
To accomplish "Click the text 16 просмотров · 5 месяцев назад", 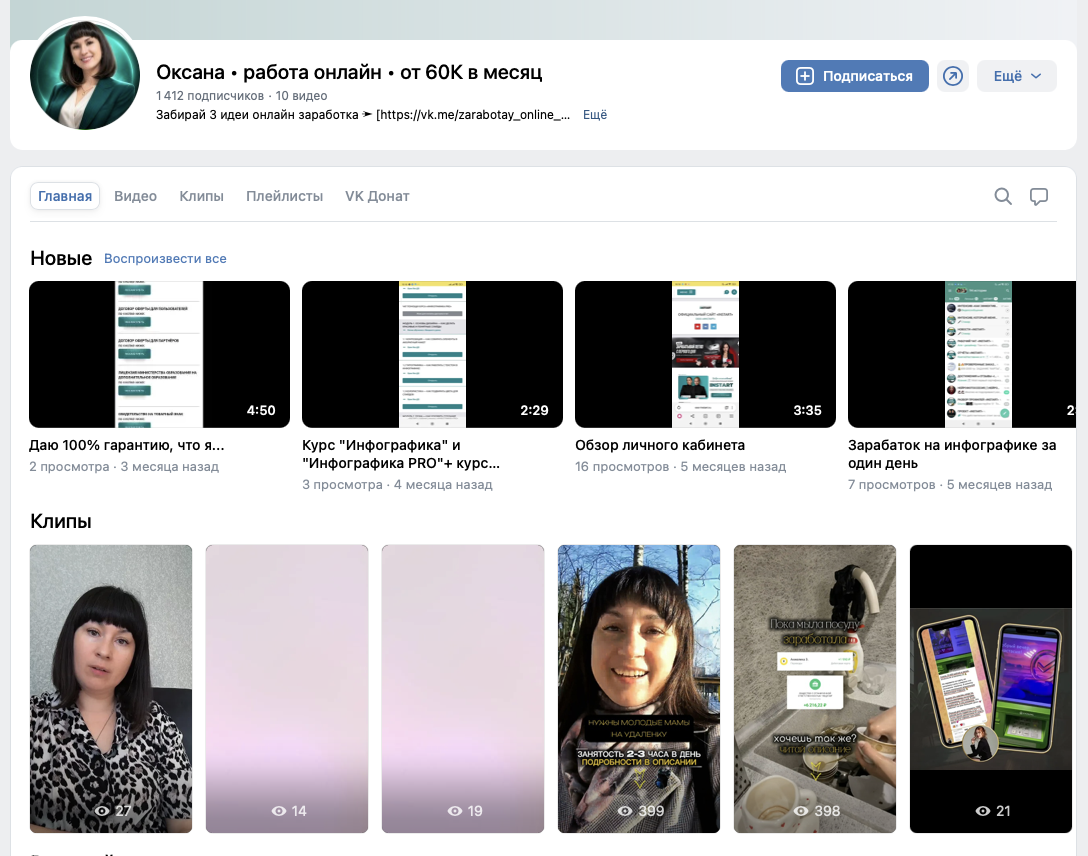I will click(x=681, y=467).
